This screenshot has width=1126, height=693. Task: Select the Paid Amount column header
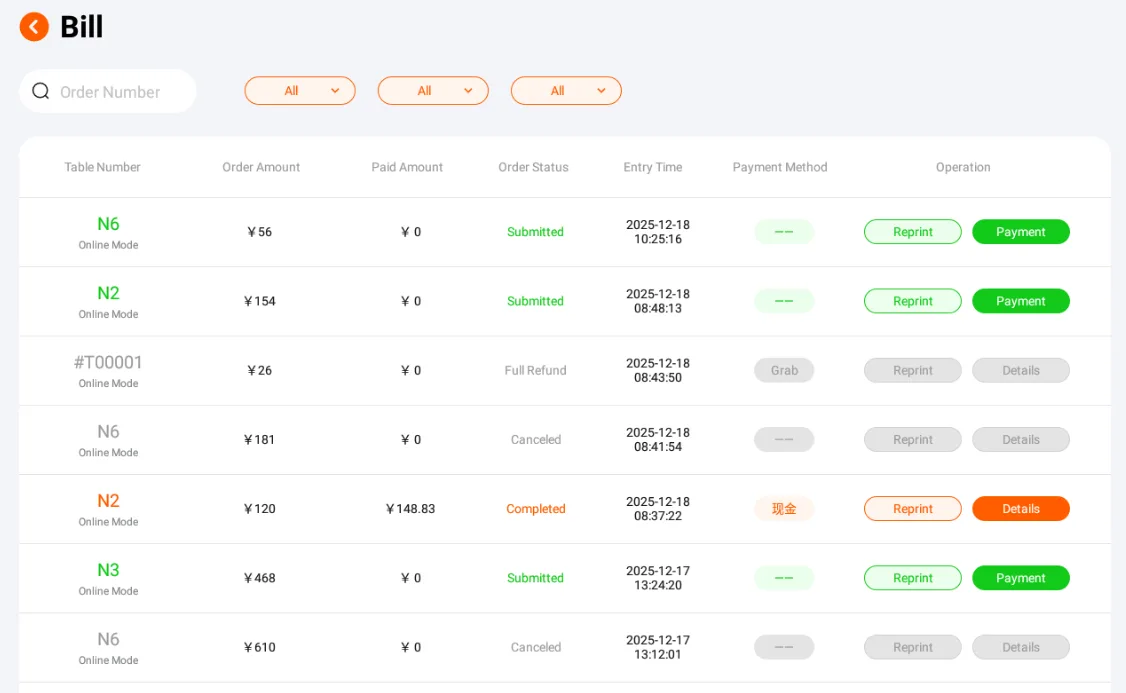tap(407, 167)
